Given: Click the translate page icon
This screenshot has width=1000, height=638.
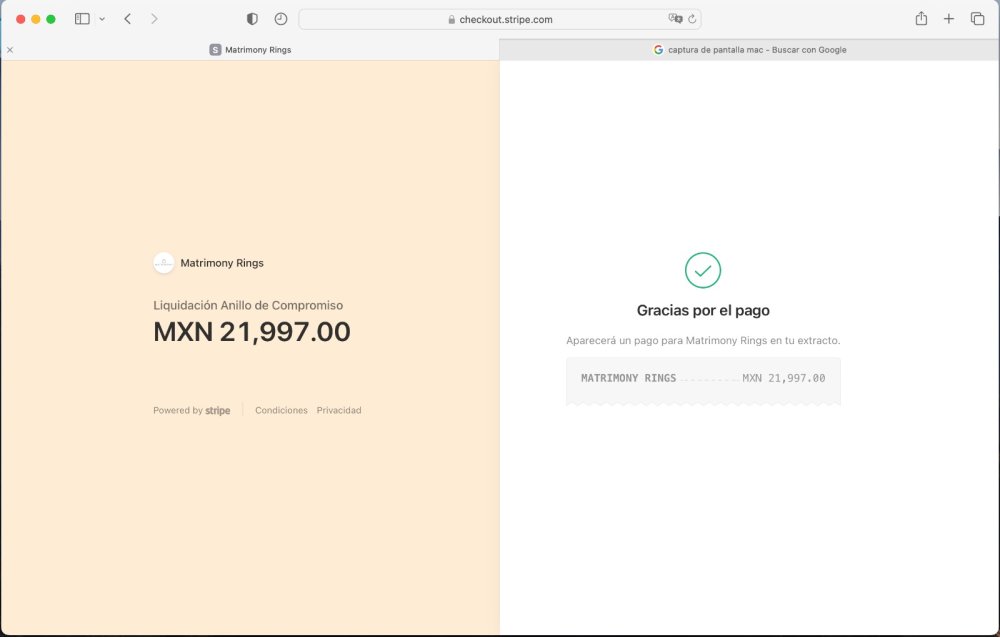Looking at the screenshot, I should pos(675,19).
